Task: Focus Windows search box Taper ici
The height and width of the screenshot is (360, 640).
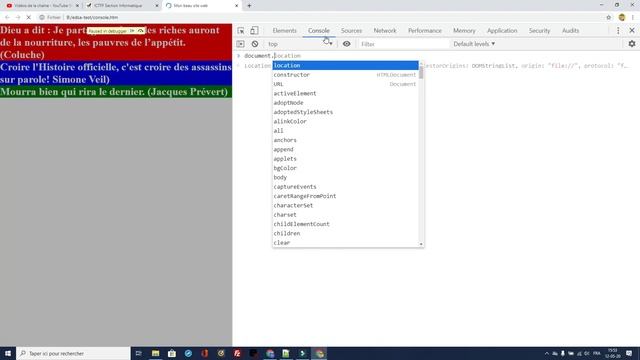Action: [73, 353]
